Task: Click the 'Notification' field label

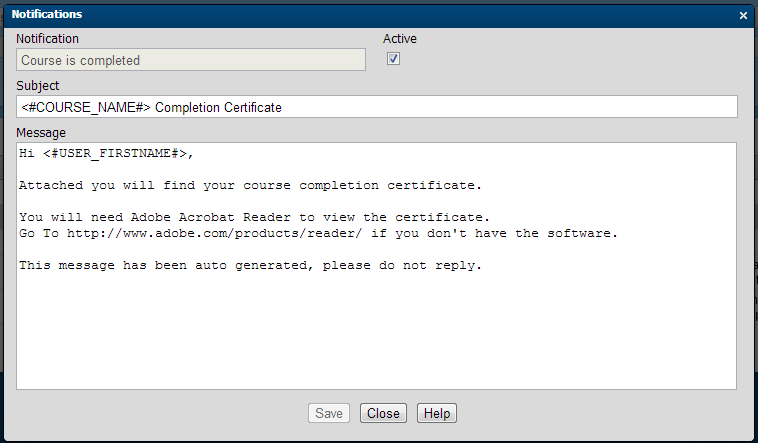Action: [47, 39]
